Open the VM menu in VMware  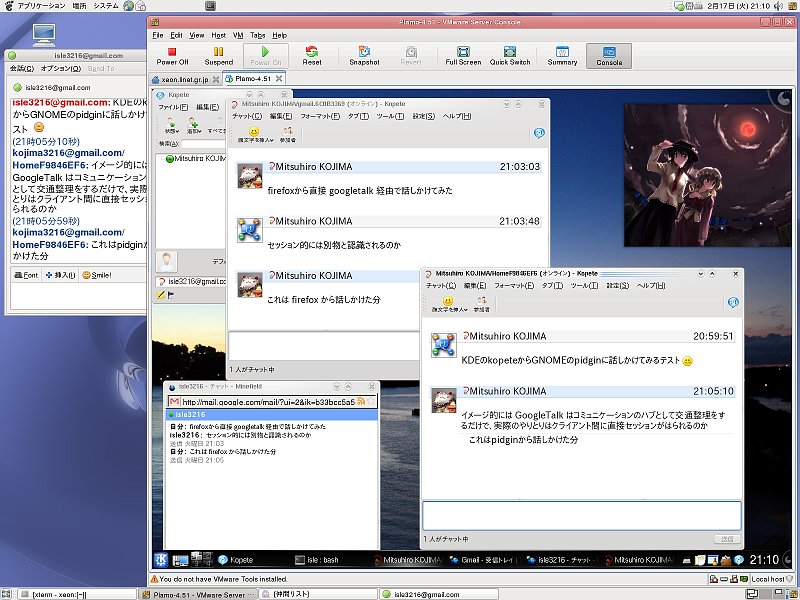[238, 35]
